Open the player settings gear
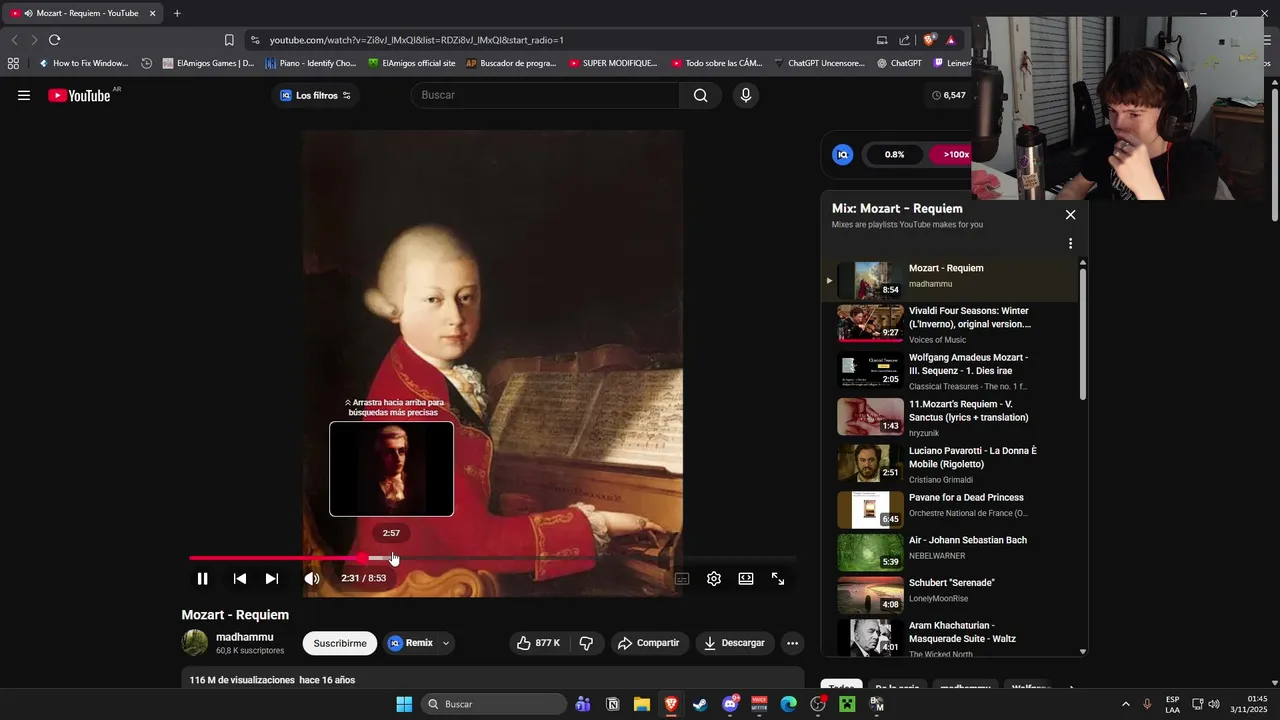Screen dimensions: 1280x720 point(714,579)
